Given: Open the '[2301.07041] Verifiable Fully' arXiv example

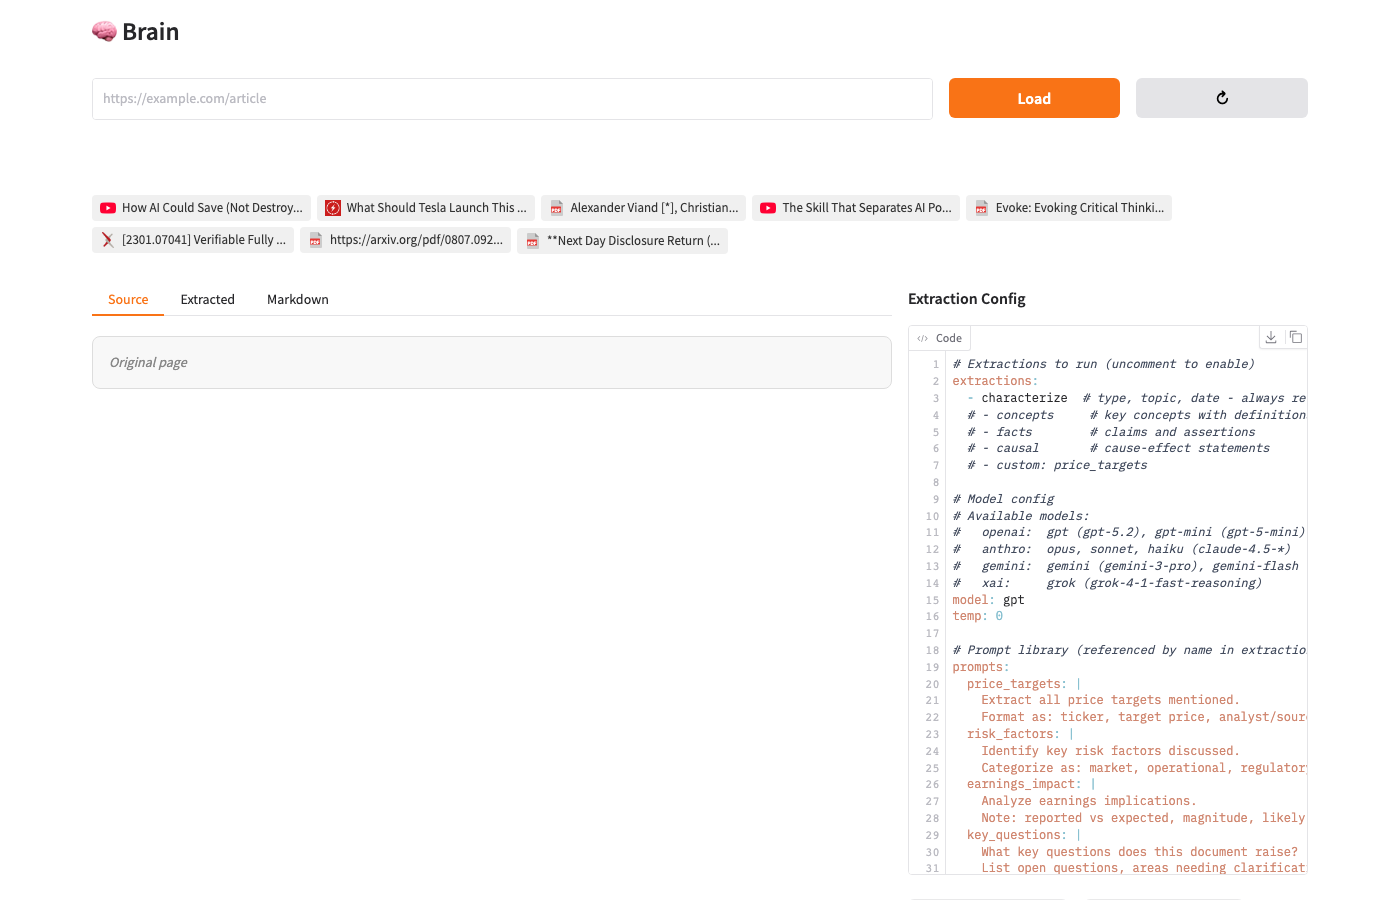Looking at the screenshot, I should [193, 240].
